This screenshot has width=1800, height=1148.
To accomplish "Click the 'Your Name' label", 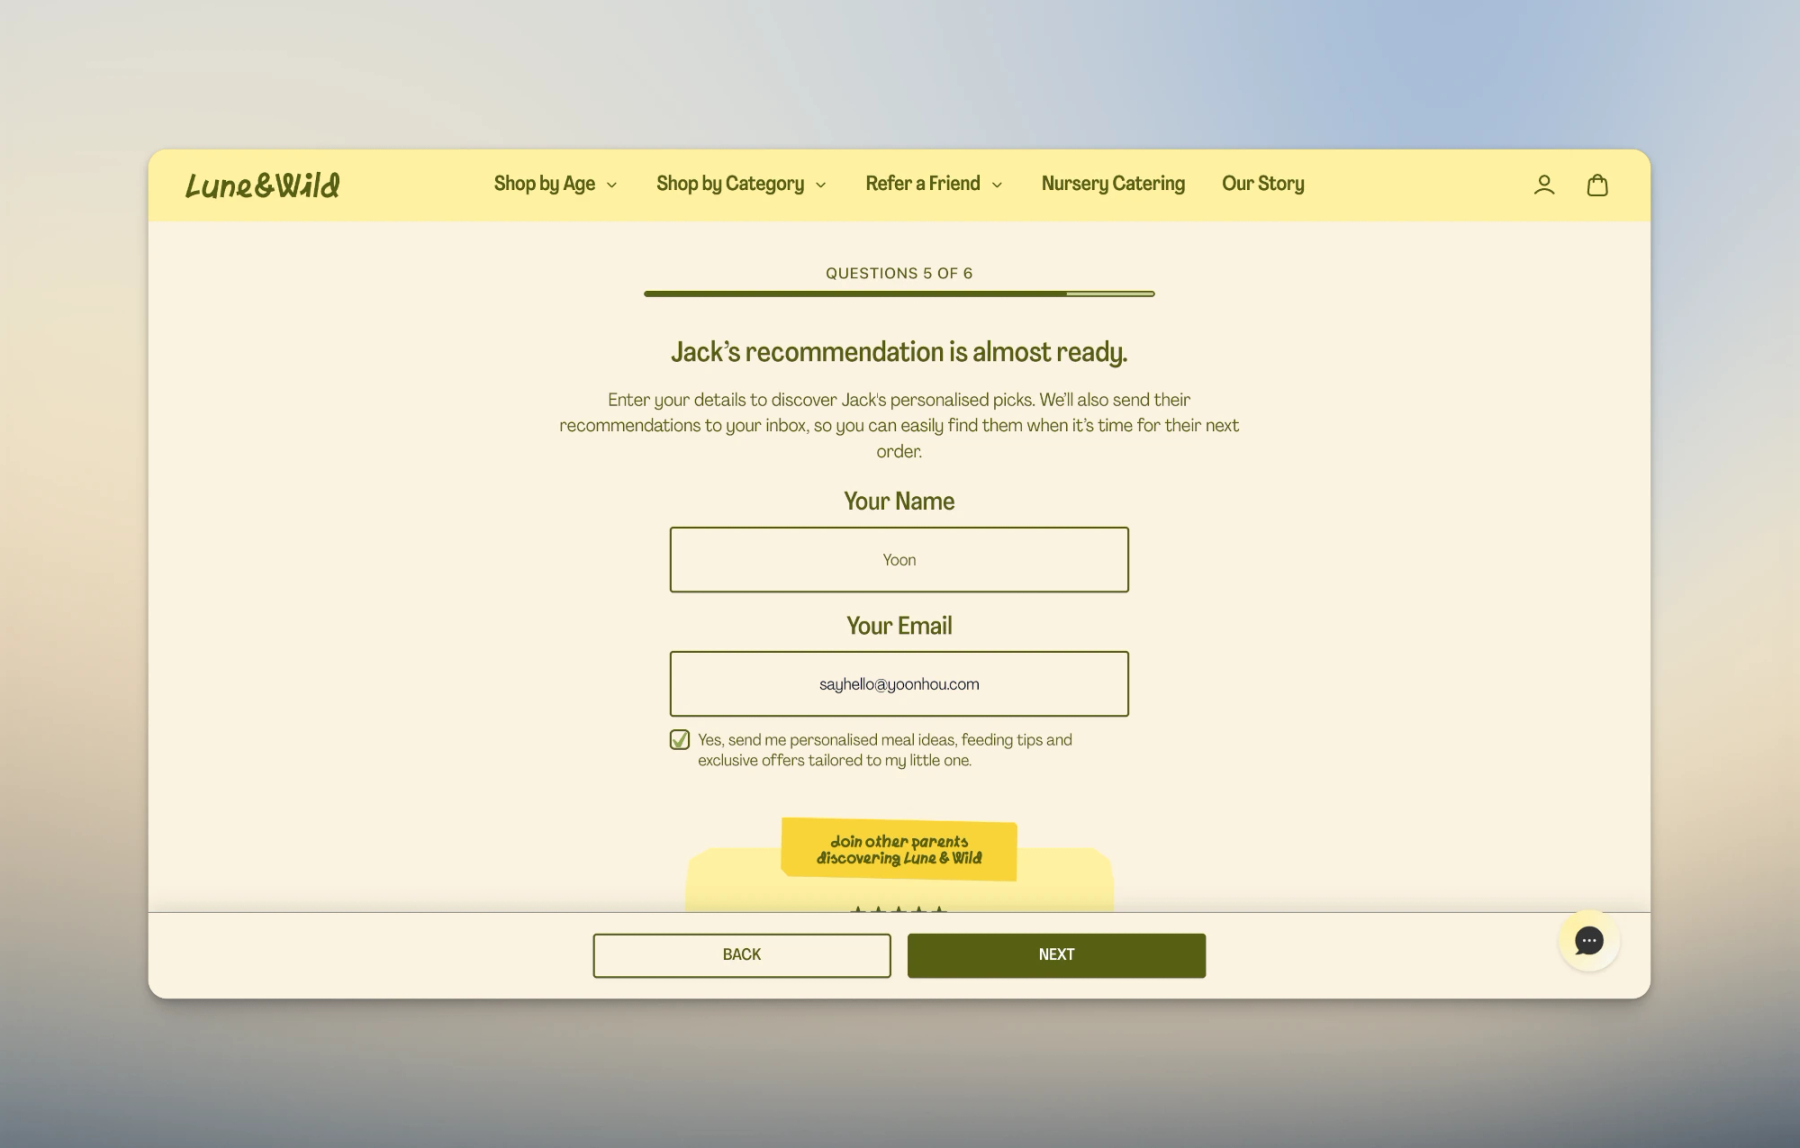I will coord(899,502).
